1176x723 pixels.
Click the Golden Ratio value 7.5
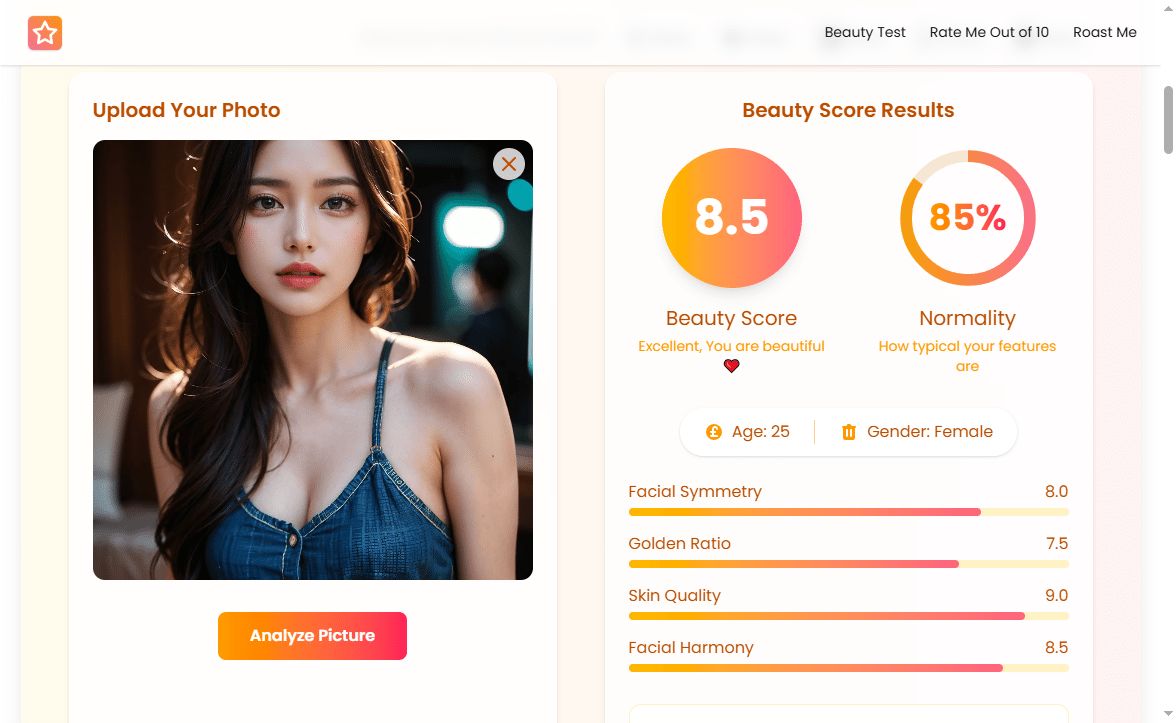[x=1057, y=543]
